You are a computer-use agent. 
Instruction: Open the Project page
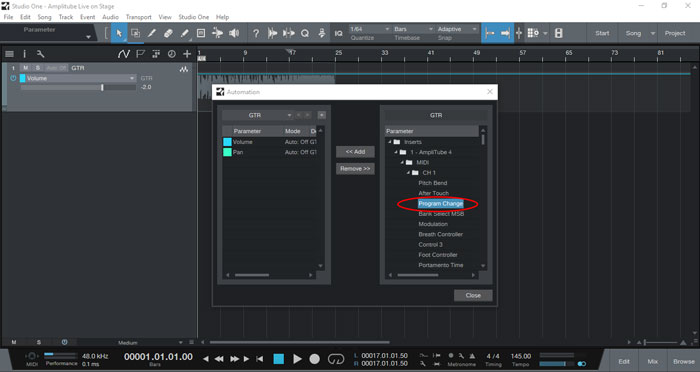[675, 33]
